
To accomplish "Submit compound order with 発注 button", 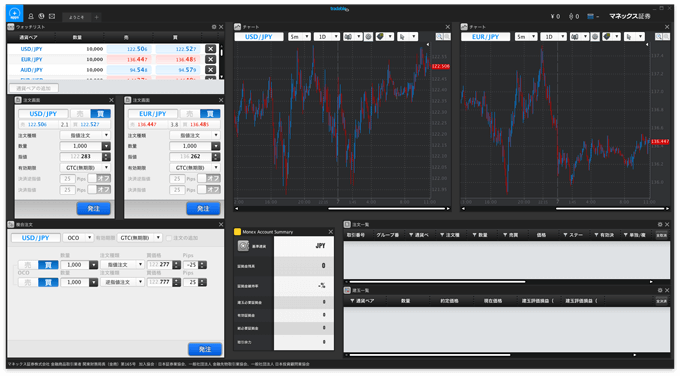I will tap(205, 349).
